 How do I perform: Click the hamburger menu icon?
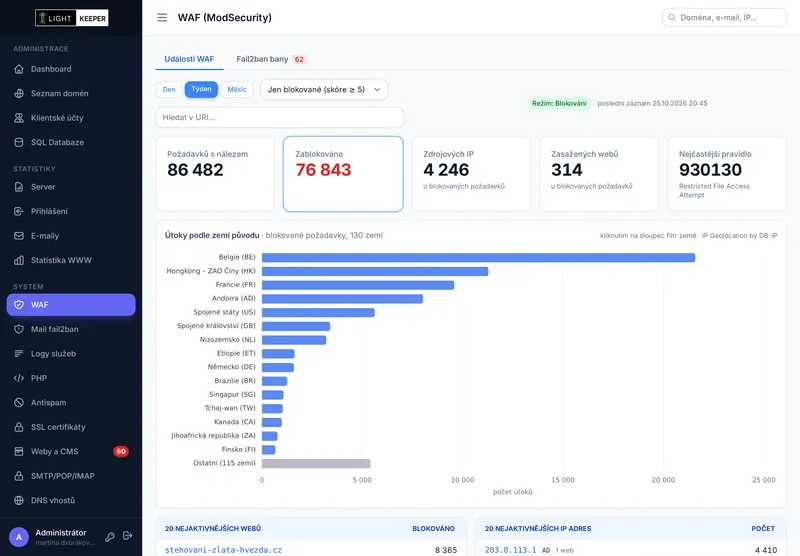click(x=162, y=18)
